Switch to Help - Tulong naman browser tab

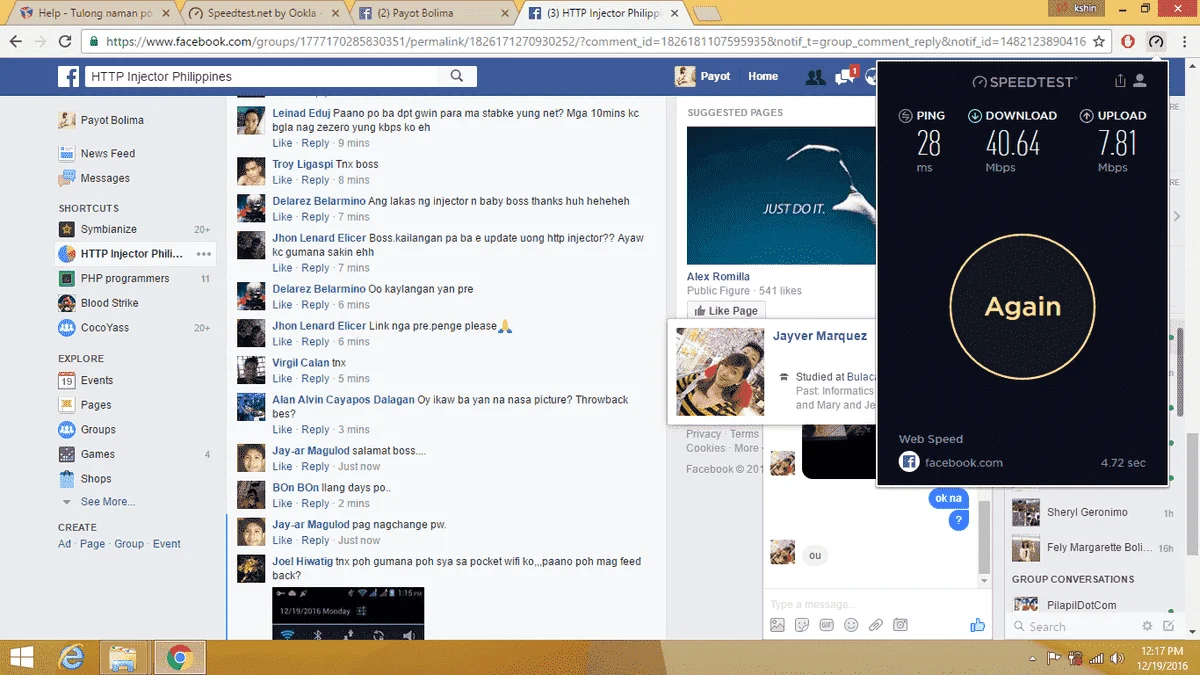pyautogui.click(x=94, y=13)
